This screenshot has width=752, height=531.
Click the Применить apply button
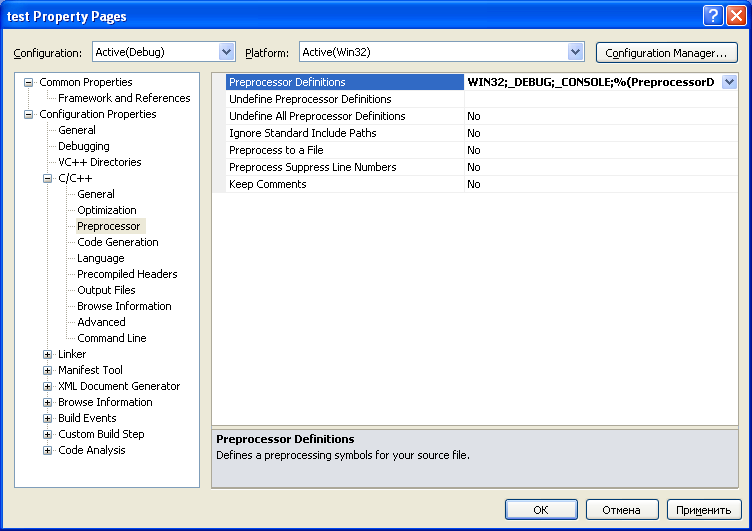[x=704, y=509]
